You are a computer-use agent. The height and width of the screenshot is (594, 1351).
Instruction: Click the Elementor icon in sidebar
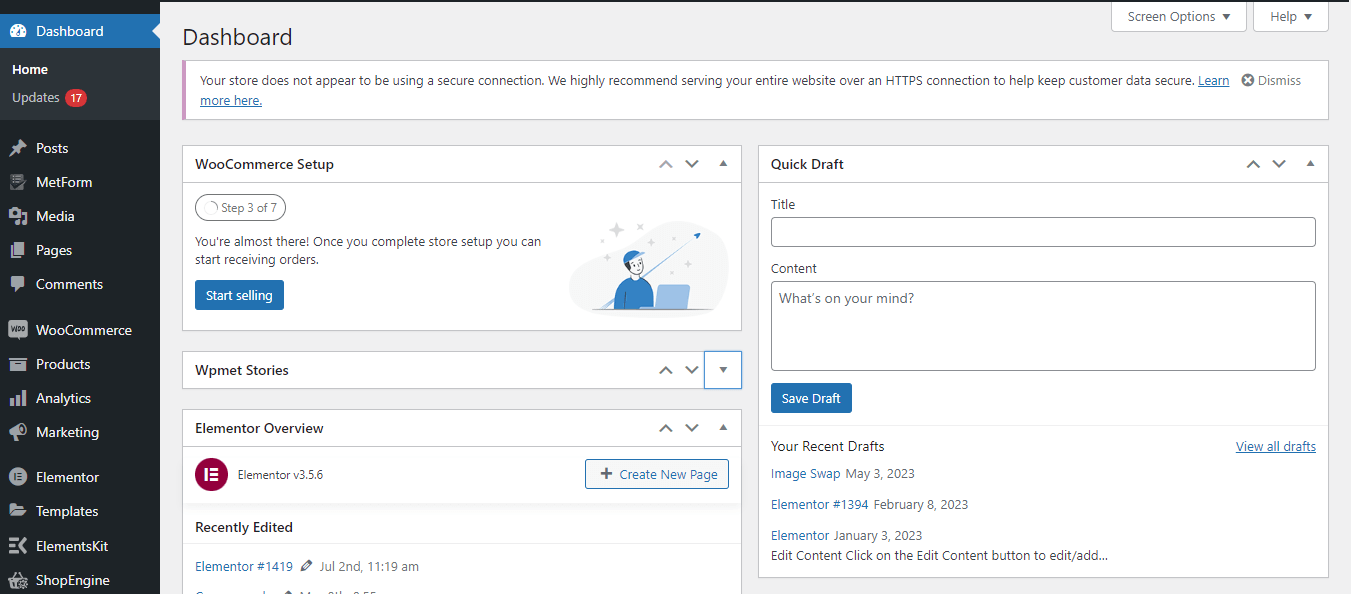click(18, 477)
